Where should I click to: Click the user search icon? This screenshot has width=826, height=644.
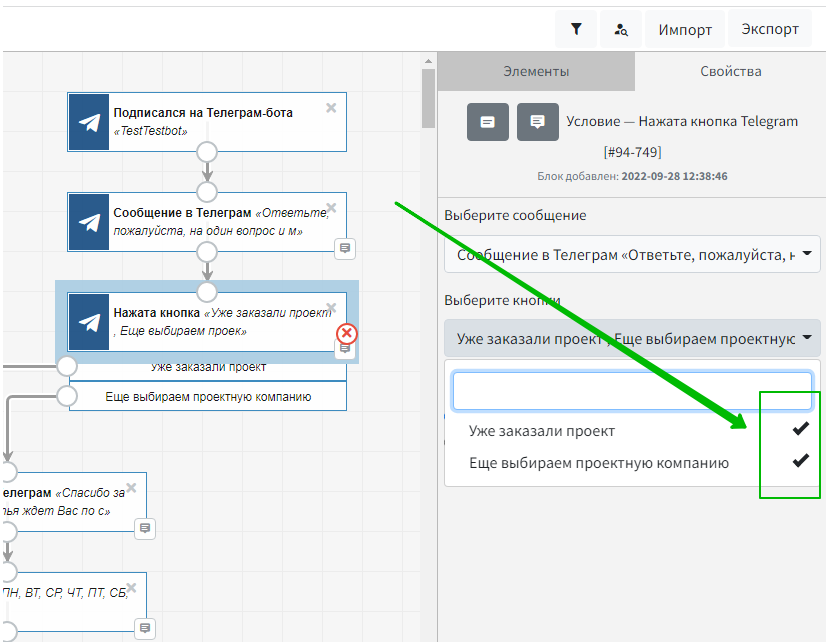coord(621,29)
